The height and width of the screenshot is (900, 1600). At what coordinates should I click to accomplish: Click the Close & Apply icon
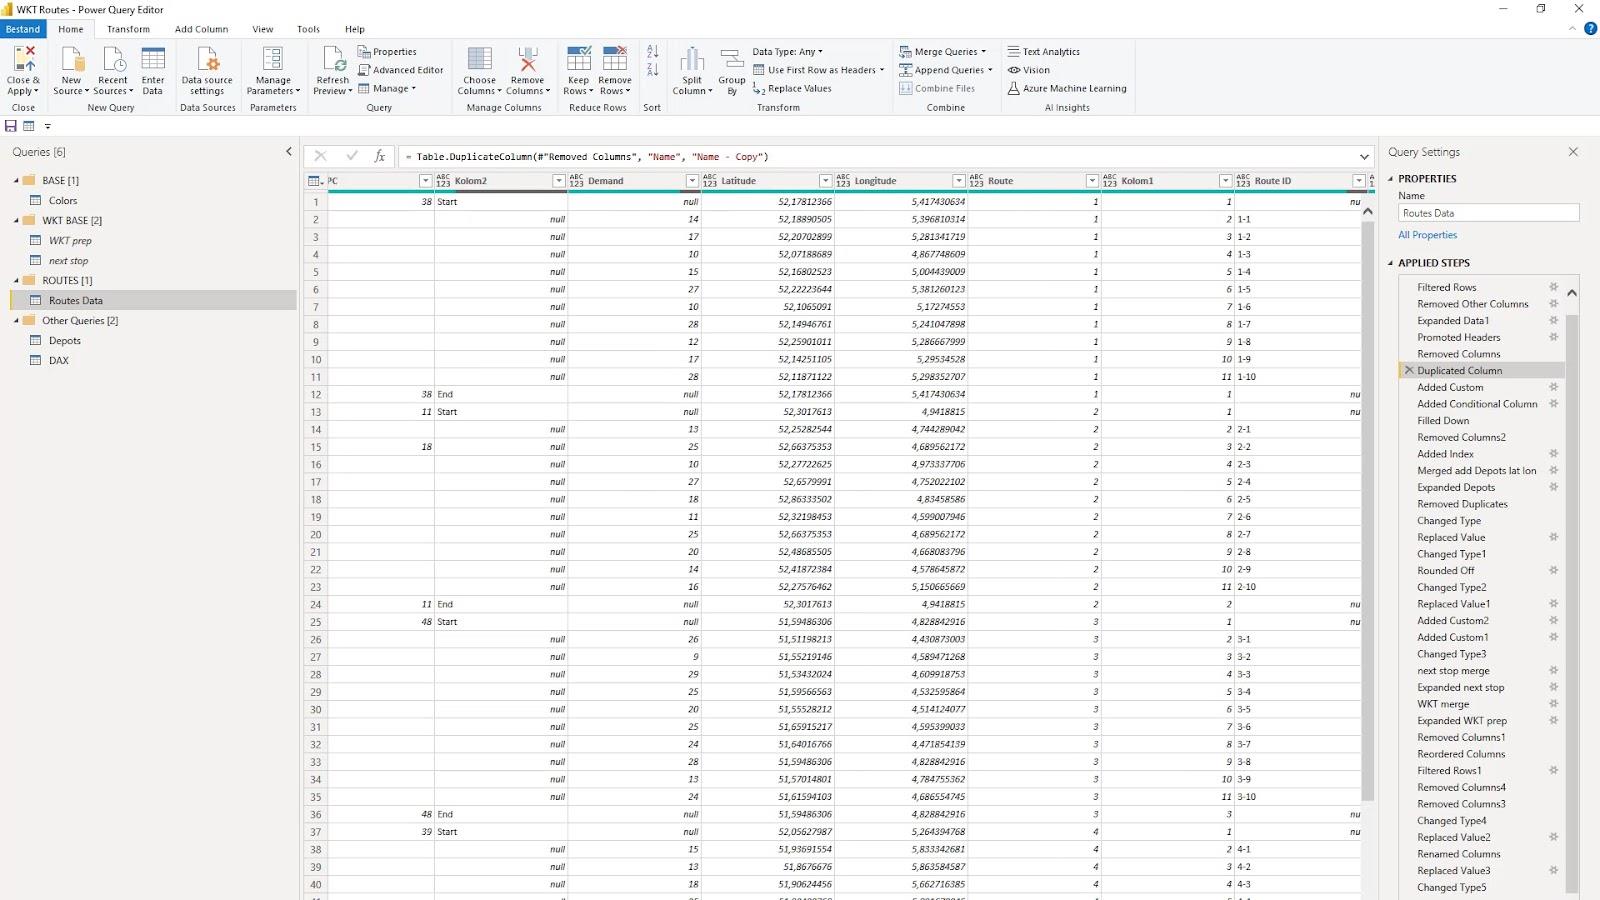(x=23, y=58)
